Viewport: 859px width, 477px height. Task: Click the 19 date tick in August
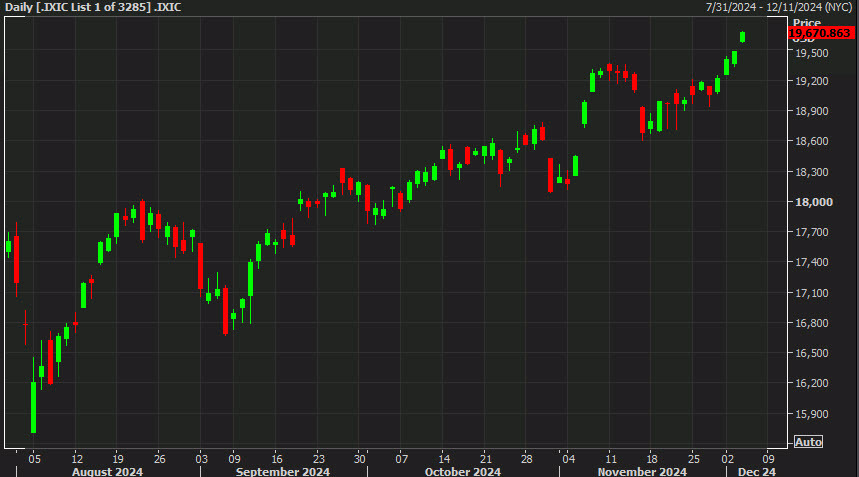pos(118,459)
